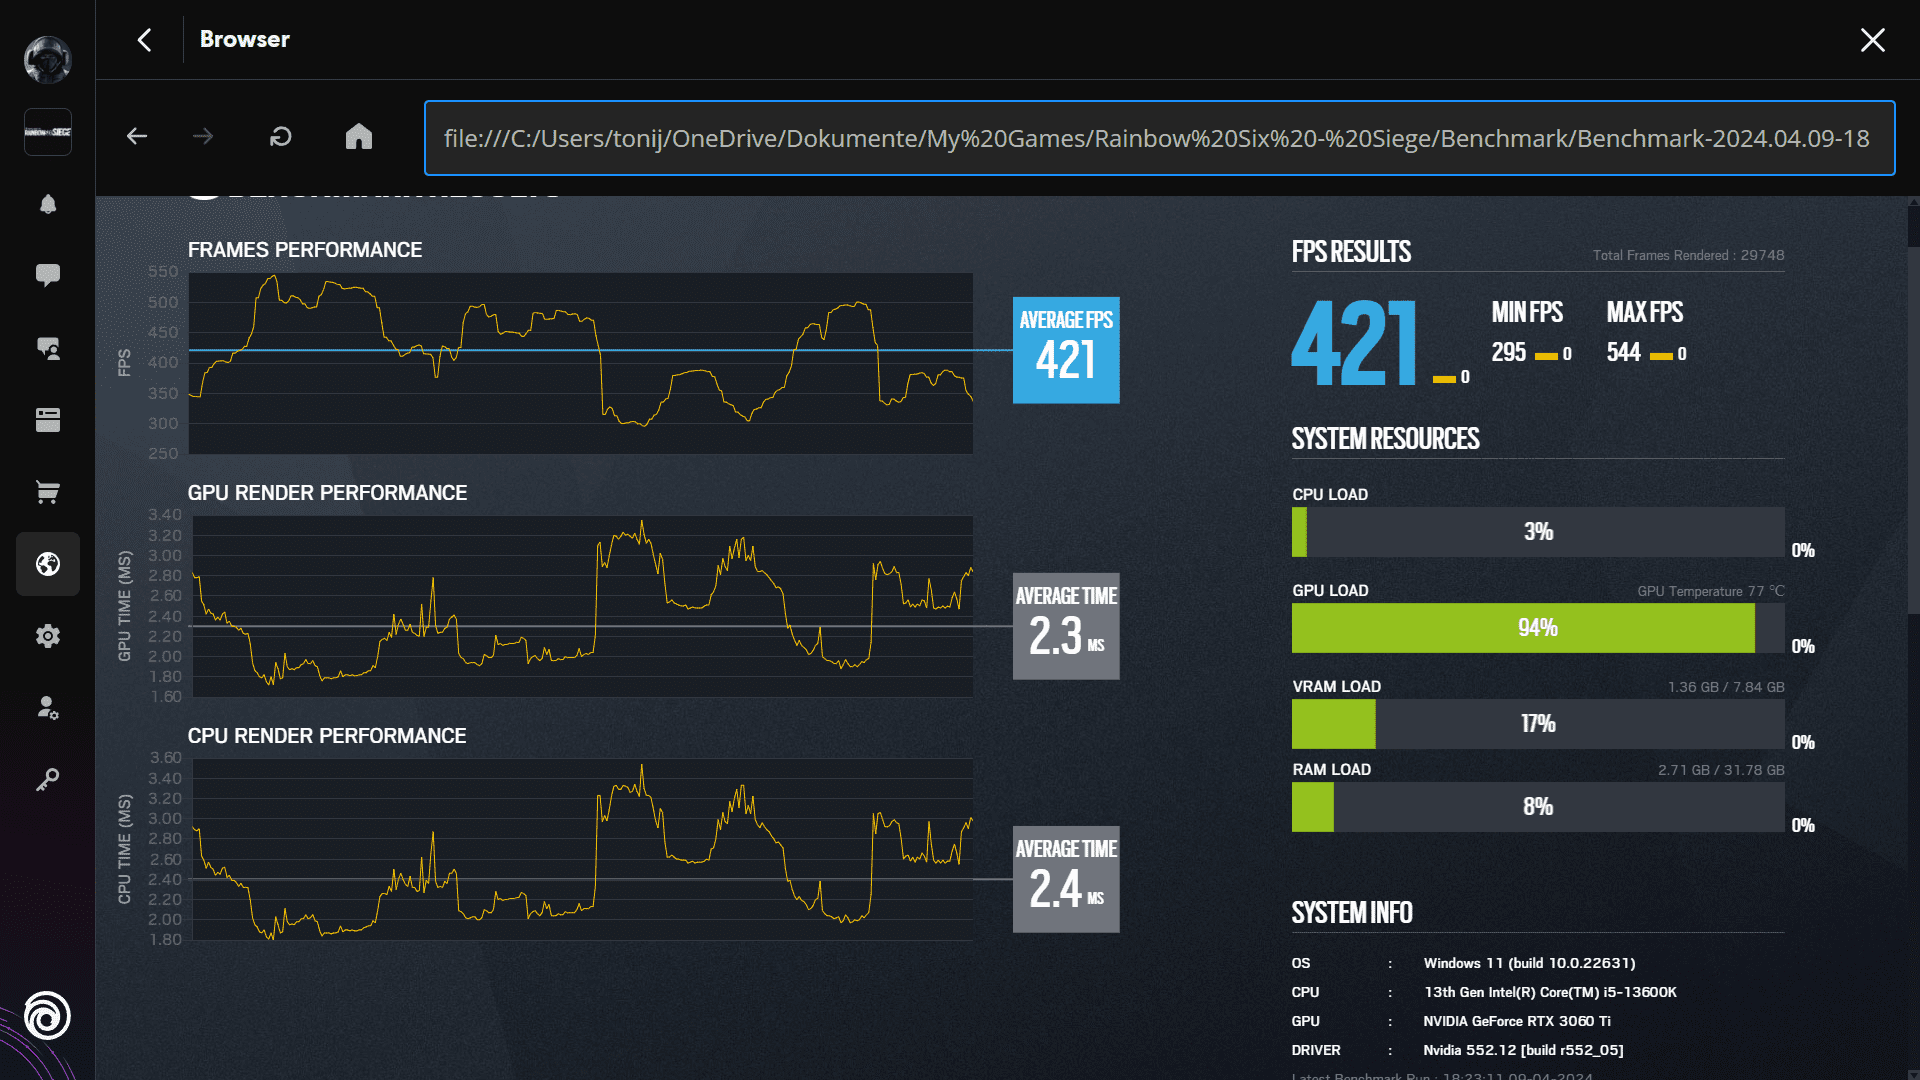Screen dimensions: 1920x1080
Task: Click the MIN FPS 295 value
Action: [1509, 352]
